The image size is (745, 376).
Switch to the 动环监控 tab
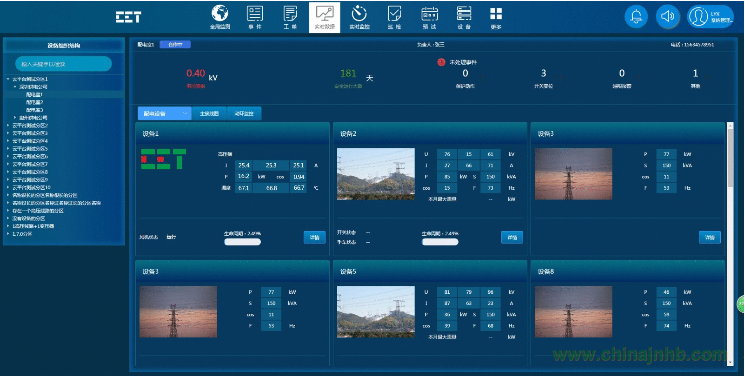[244, 114]
